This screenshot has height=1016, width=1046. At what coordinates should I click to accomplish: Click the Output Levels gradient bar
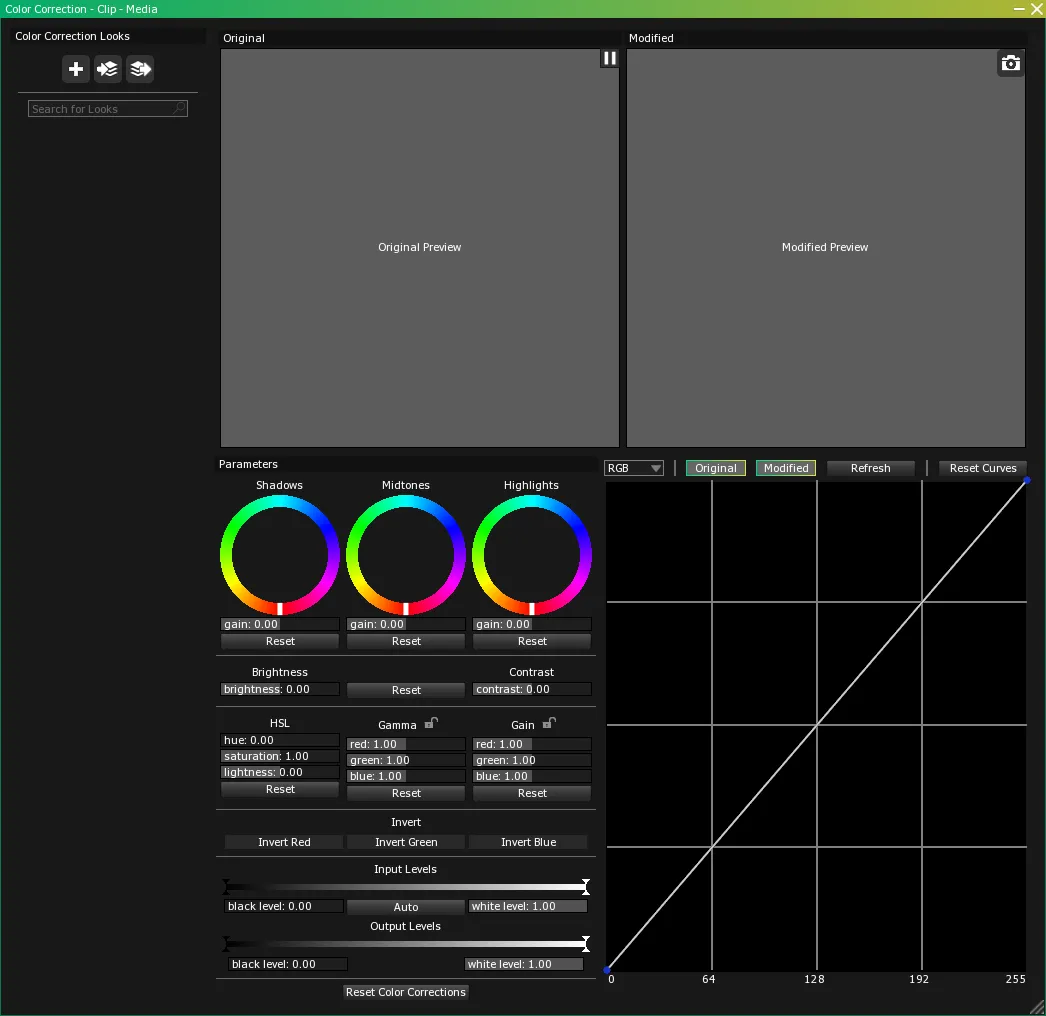406,944
